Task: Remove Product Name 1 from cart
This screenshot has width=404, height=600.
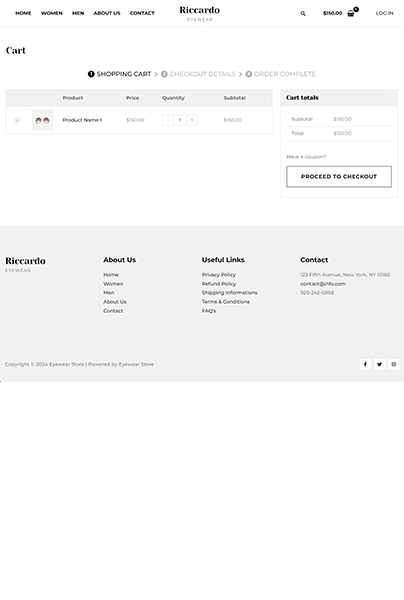Action: pyautogui.click(x=16, y=120)
